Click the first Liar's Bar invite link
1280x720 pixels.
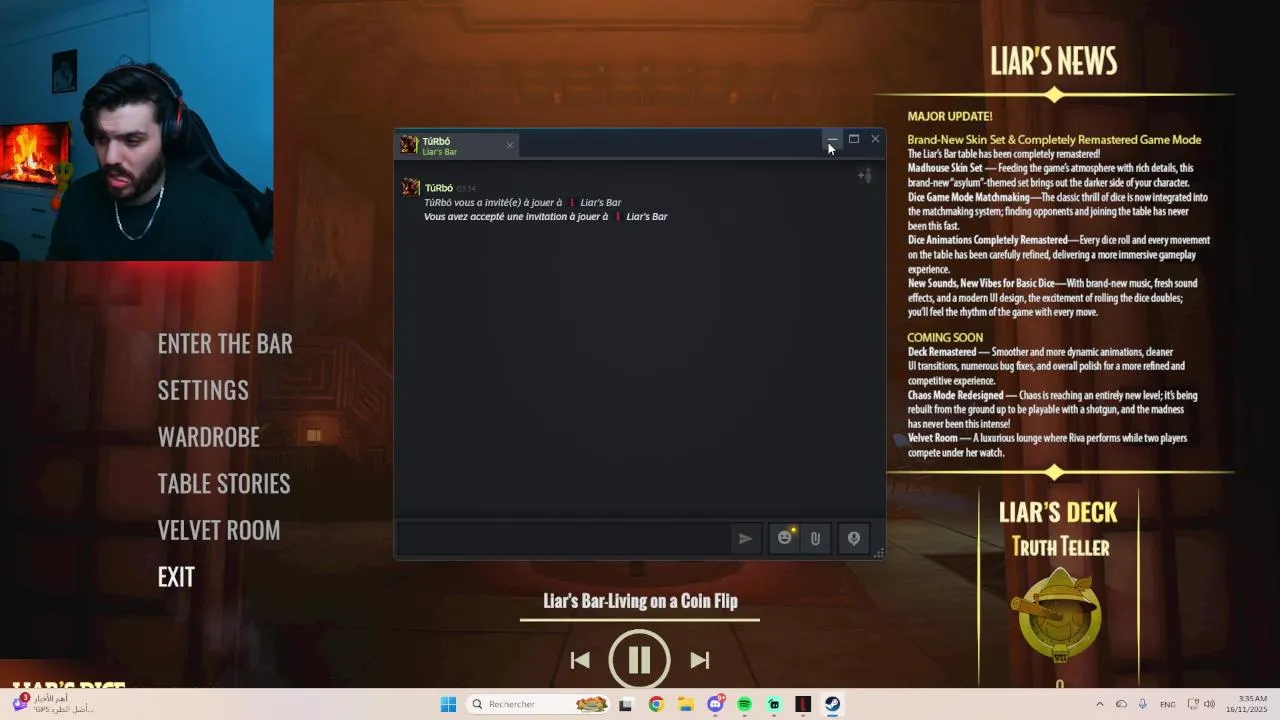tap(601, 202)
